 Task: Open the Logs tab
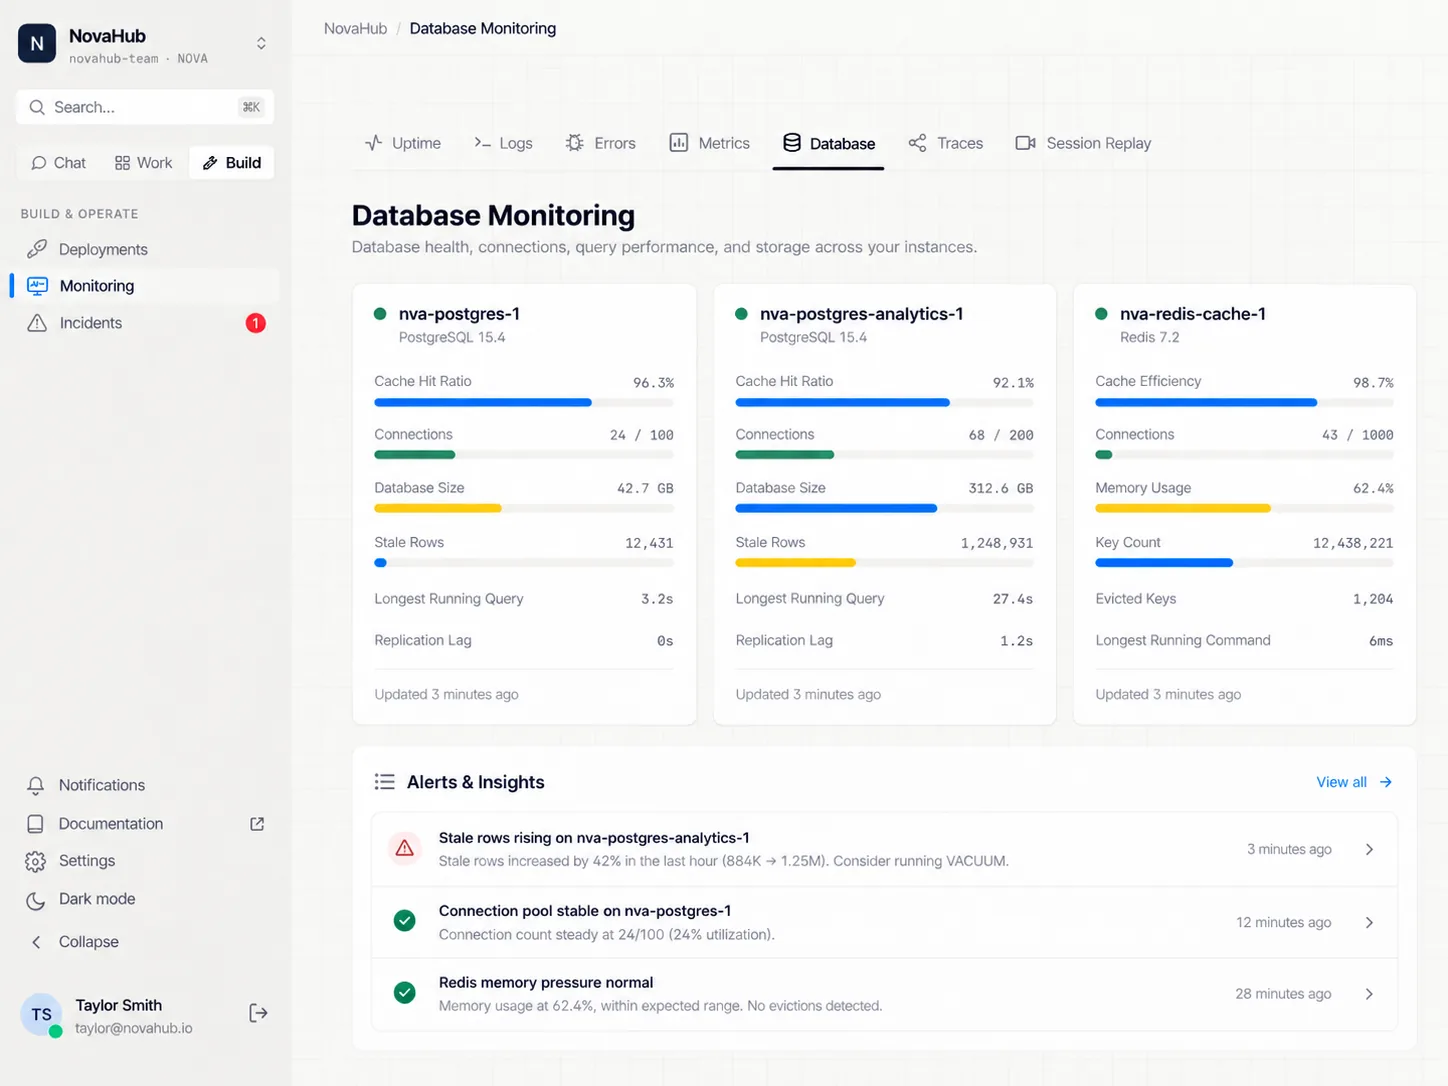coord(503,143)
